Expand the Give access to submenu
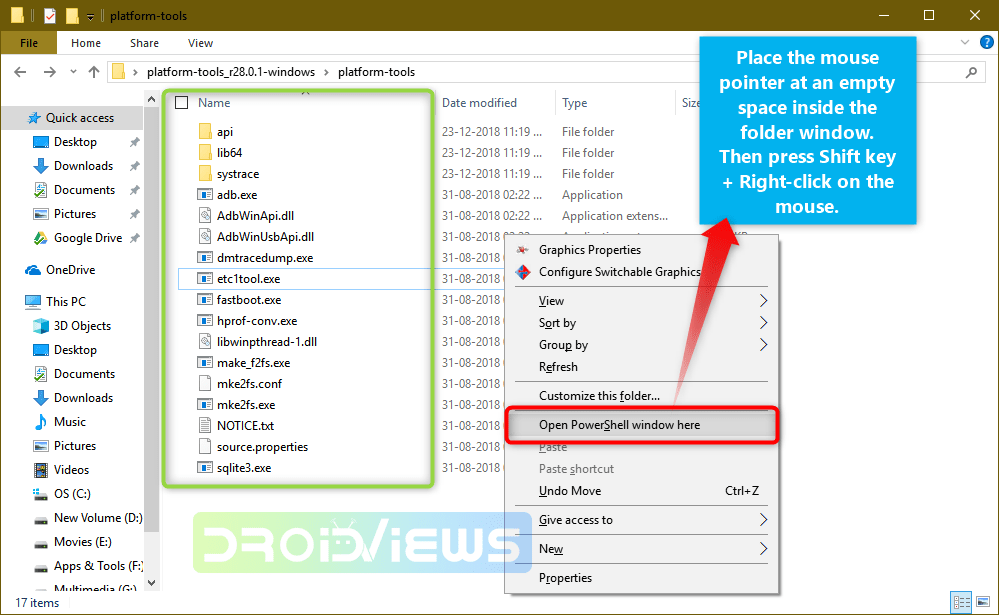Viewport: 999px width, 615px height. click(x=763, y=520)
